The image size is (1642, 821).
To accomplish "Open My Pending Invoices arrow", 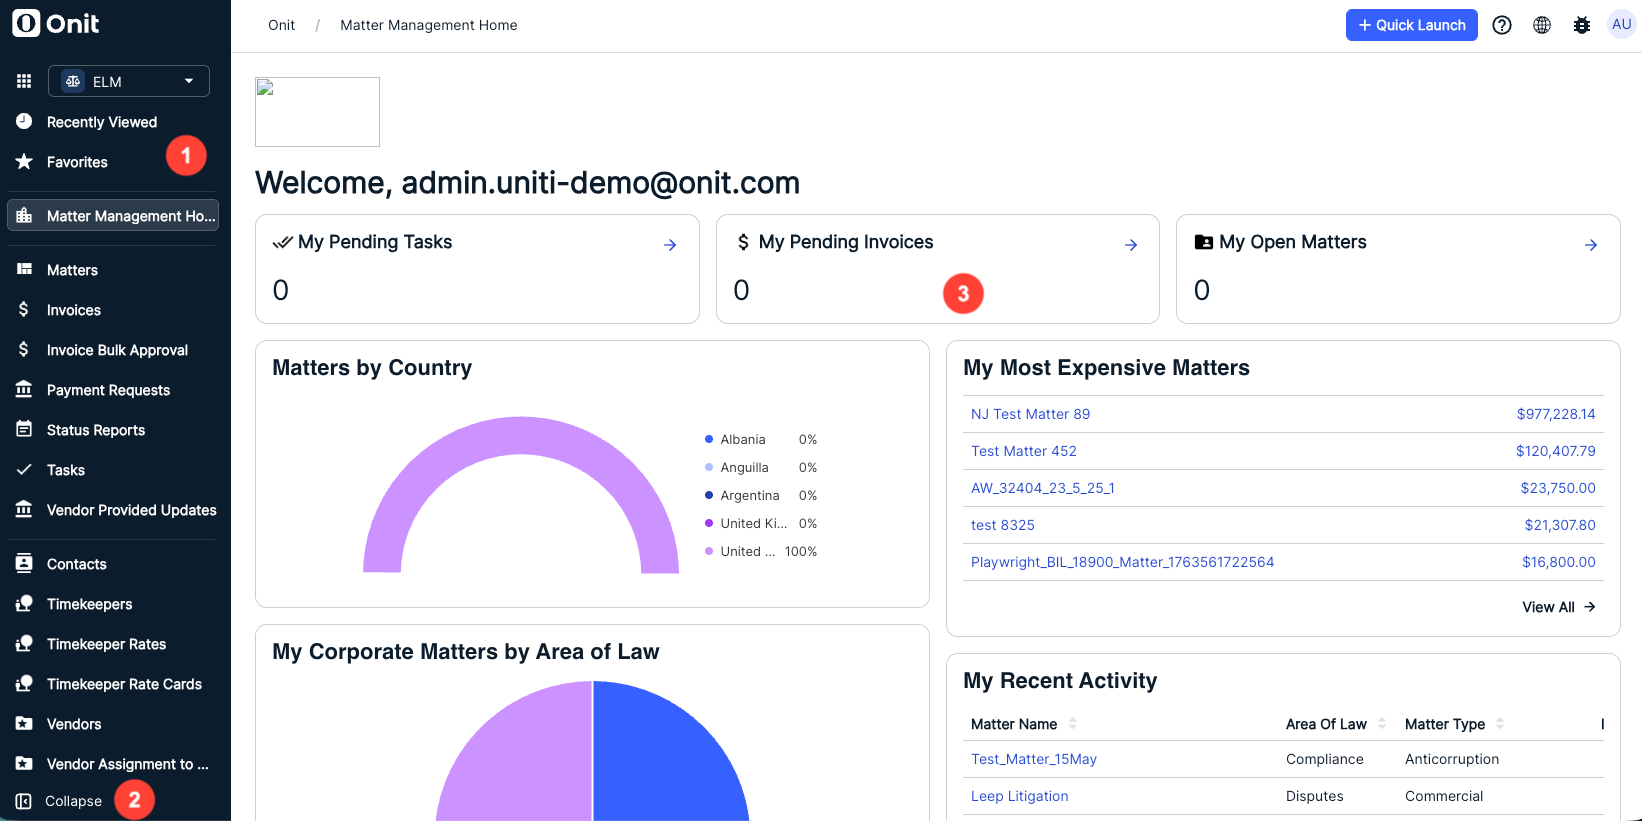I will (x=1131, y=245).
